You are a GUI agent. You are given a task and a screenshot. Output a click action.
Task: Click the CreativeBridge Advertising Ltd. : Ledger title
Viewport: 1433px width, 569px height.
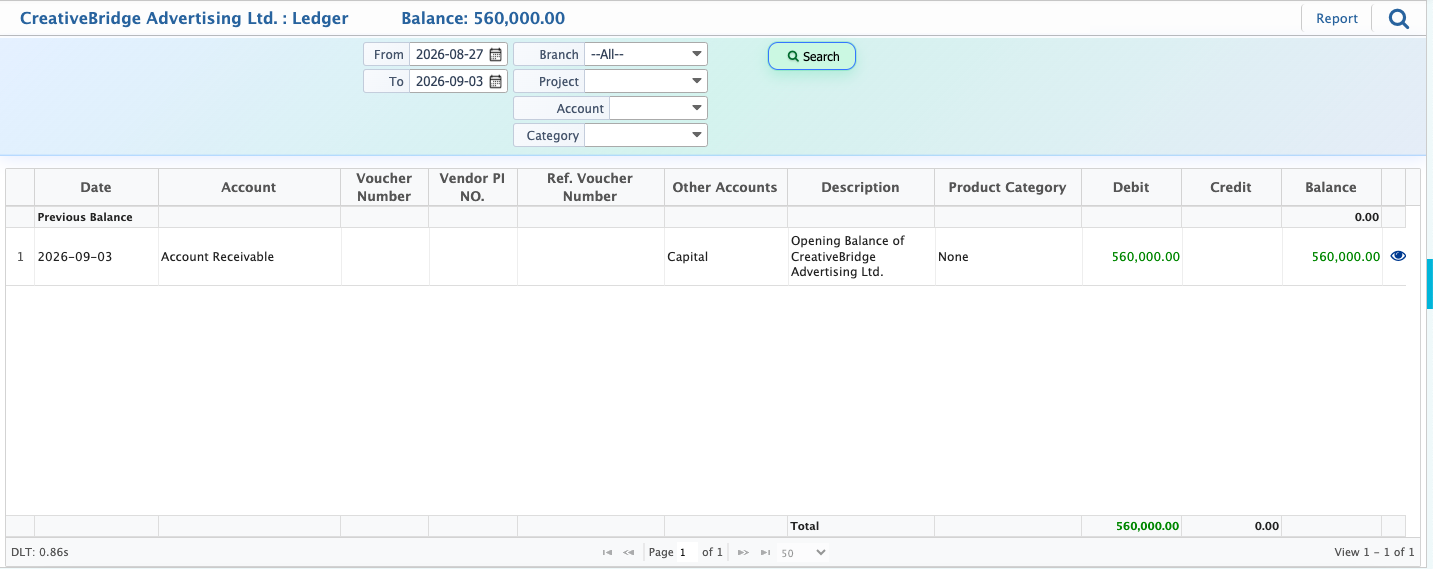(x=184, y=18)
